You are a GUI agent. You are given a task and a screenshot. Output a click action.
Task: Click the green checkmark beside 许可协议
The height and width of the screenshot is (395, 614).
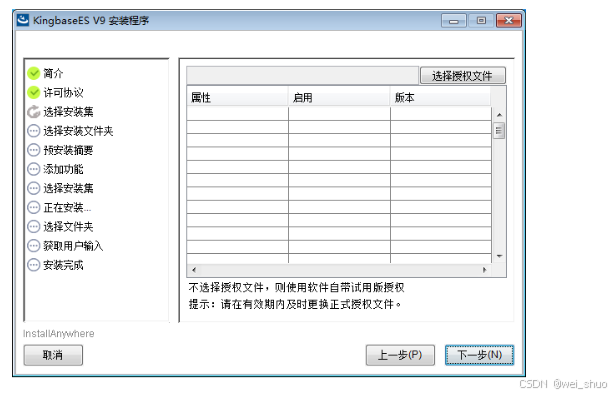(34, 92)
